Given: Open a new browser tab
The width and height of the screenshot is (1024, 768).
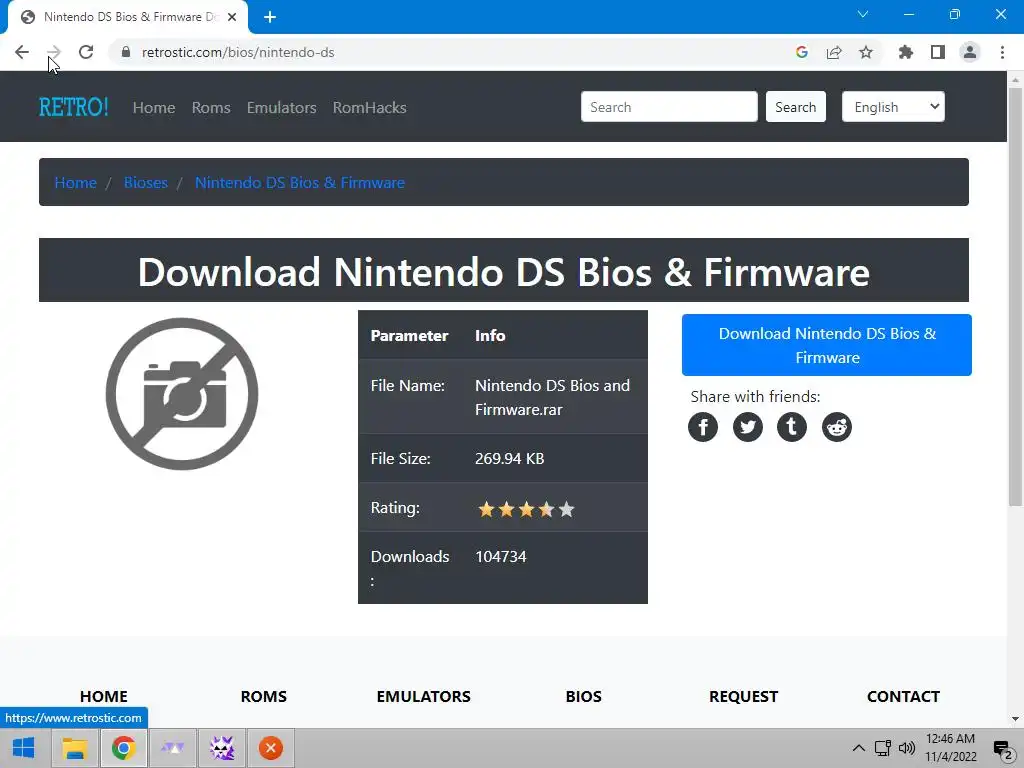Looking at the screenshot, I should point(270,17).
